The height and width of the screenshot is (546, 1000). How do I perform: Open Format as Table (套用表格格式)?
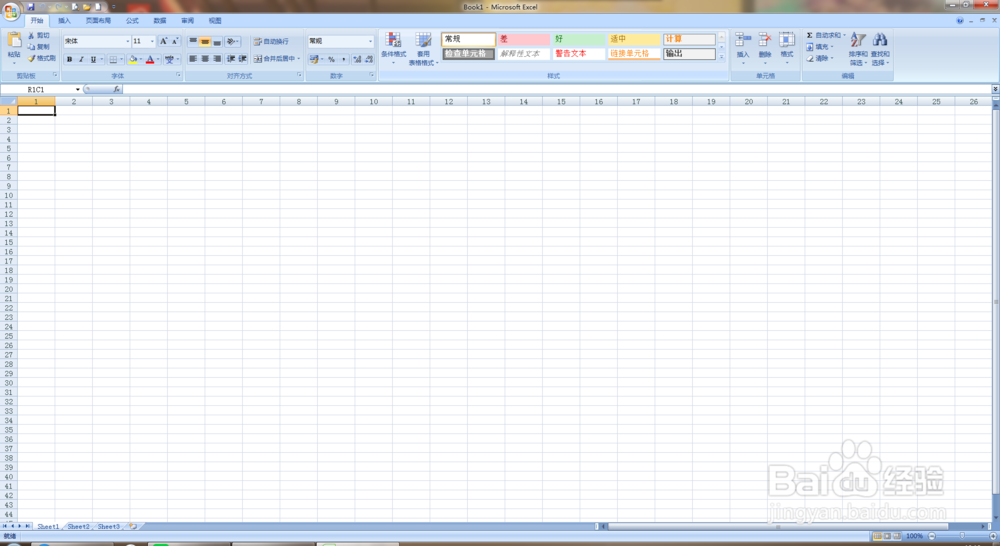click(x=423, y=48)
